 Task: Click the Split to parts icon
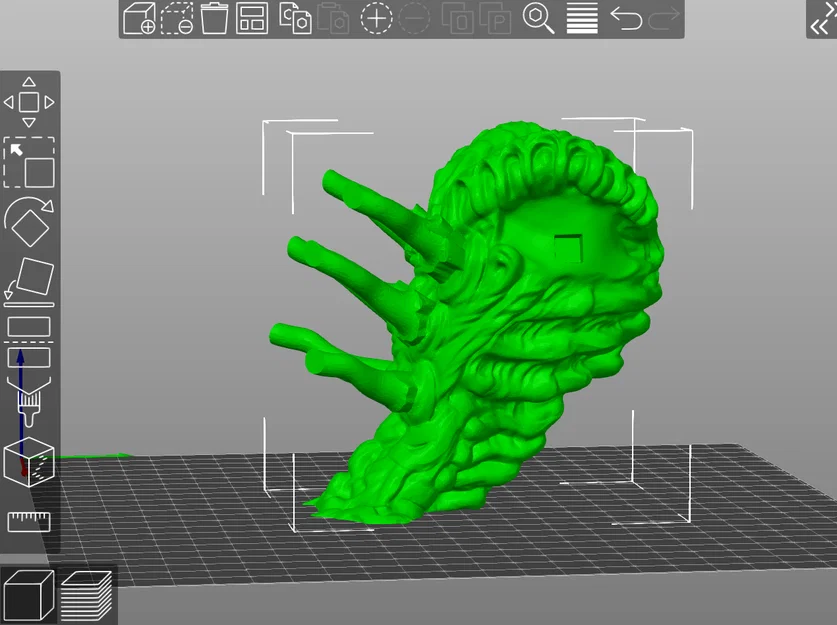tap(495, 19)
